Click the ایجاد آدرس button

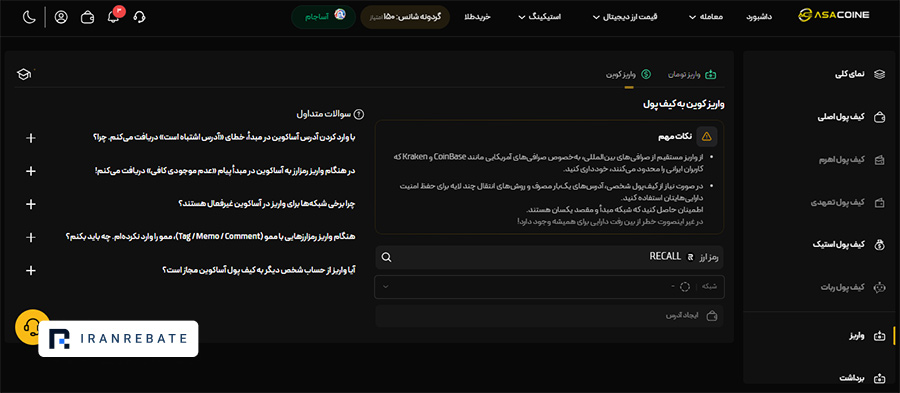click(549, 316)
